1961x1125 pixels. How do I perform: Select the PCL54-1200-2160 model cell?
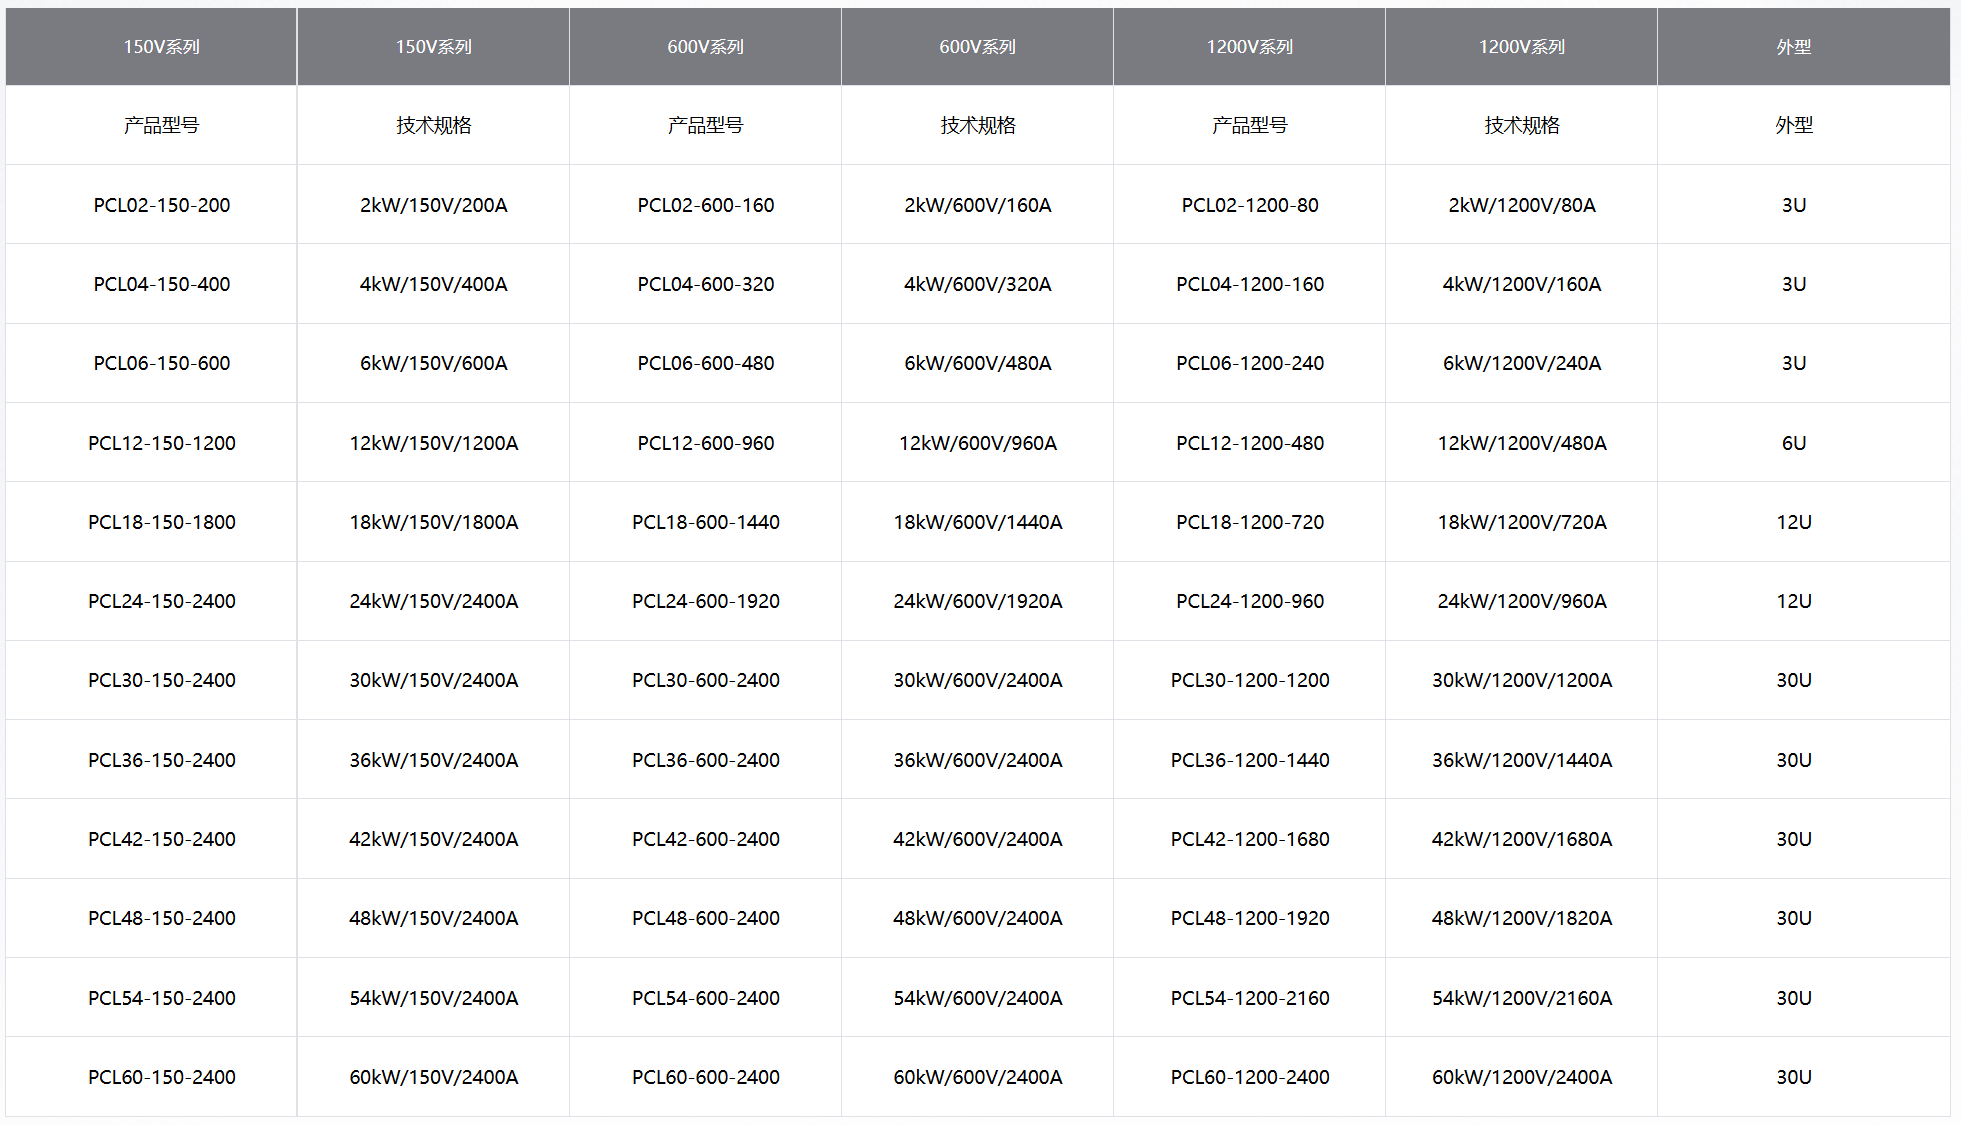[1249, 998]
